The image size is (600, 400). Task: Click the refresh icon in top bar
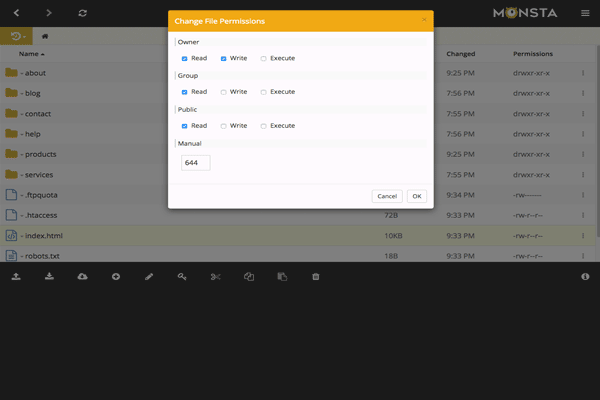pos(82,13)
